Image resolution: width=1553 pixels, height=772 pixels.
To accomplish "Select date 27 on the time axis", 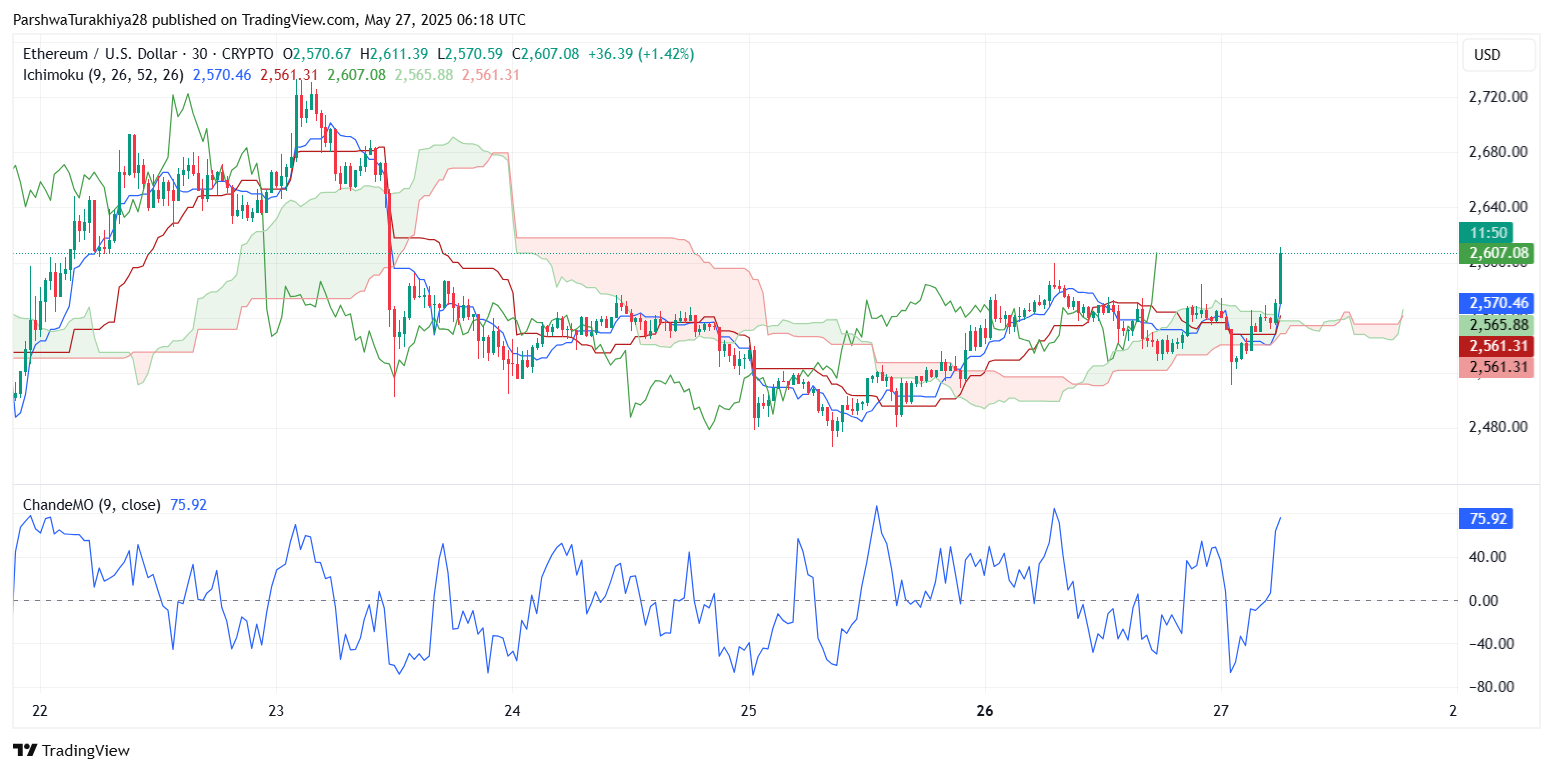I will click(x=1221, y=711).
